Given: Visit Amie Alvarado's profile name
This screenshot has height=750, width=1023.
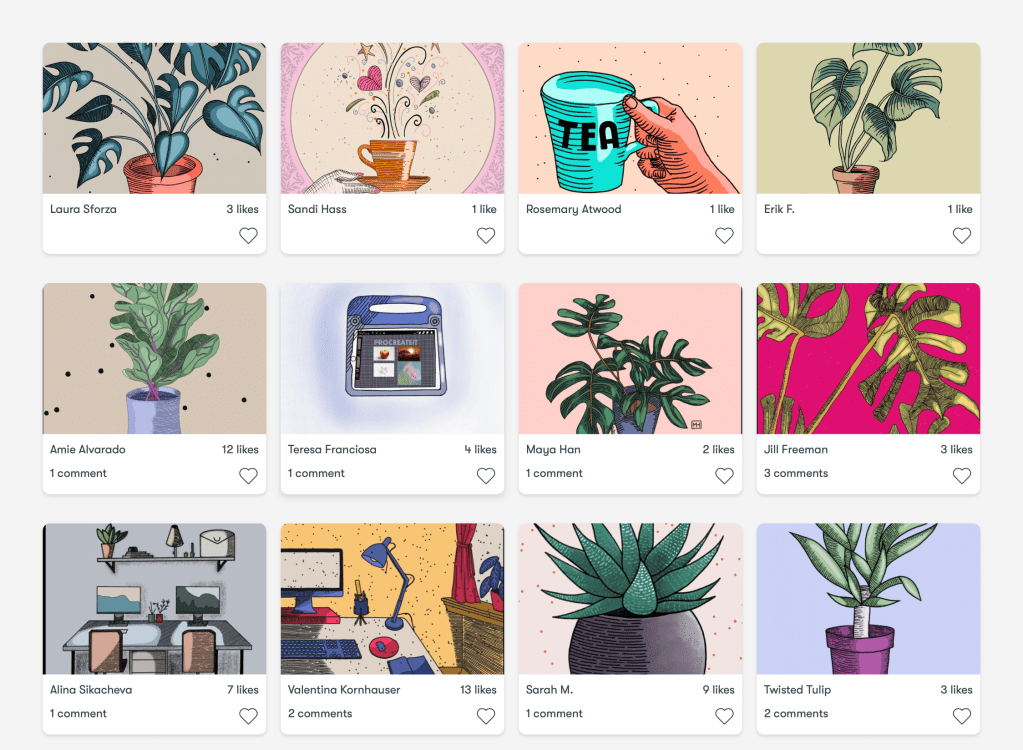Looking at the screenshot, I should pos(87,449).
